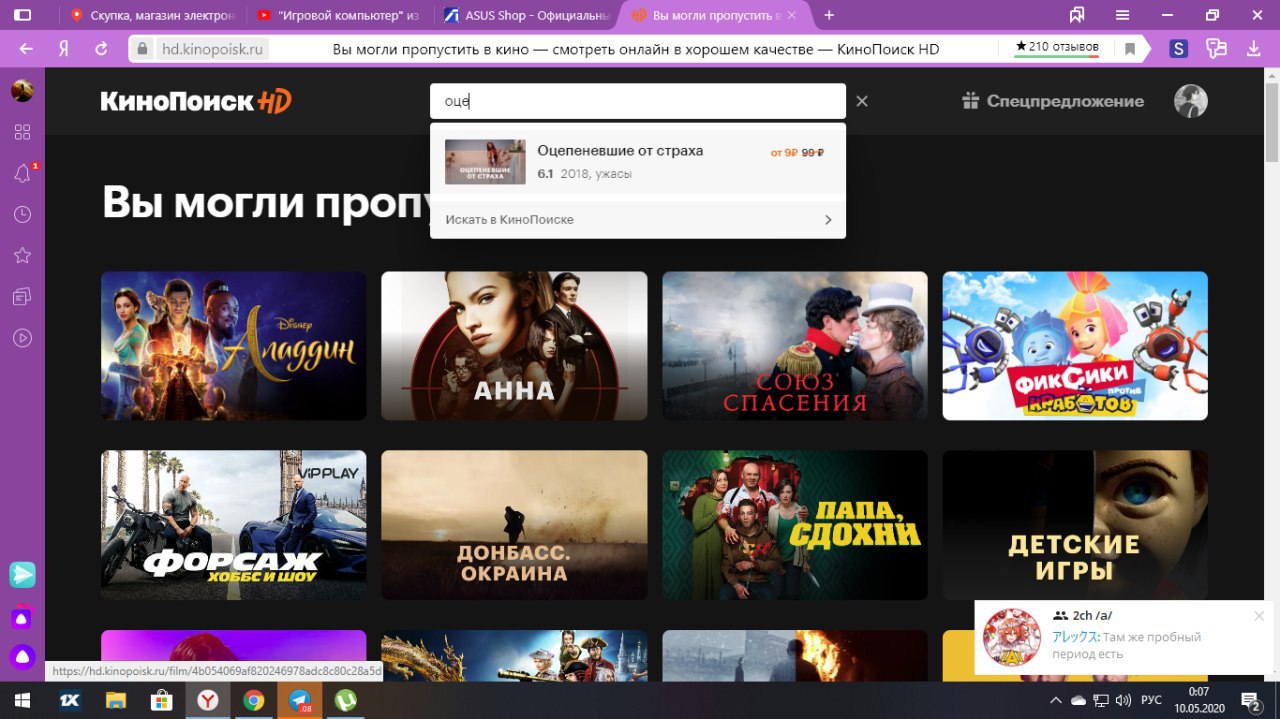Open Спецпредложение gift offer link

[x=1053, y=101]
